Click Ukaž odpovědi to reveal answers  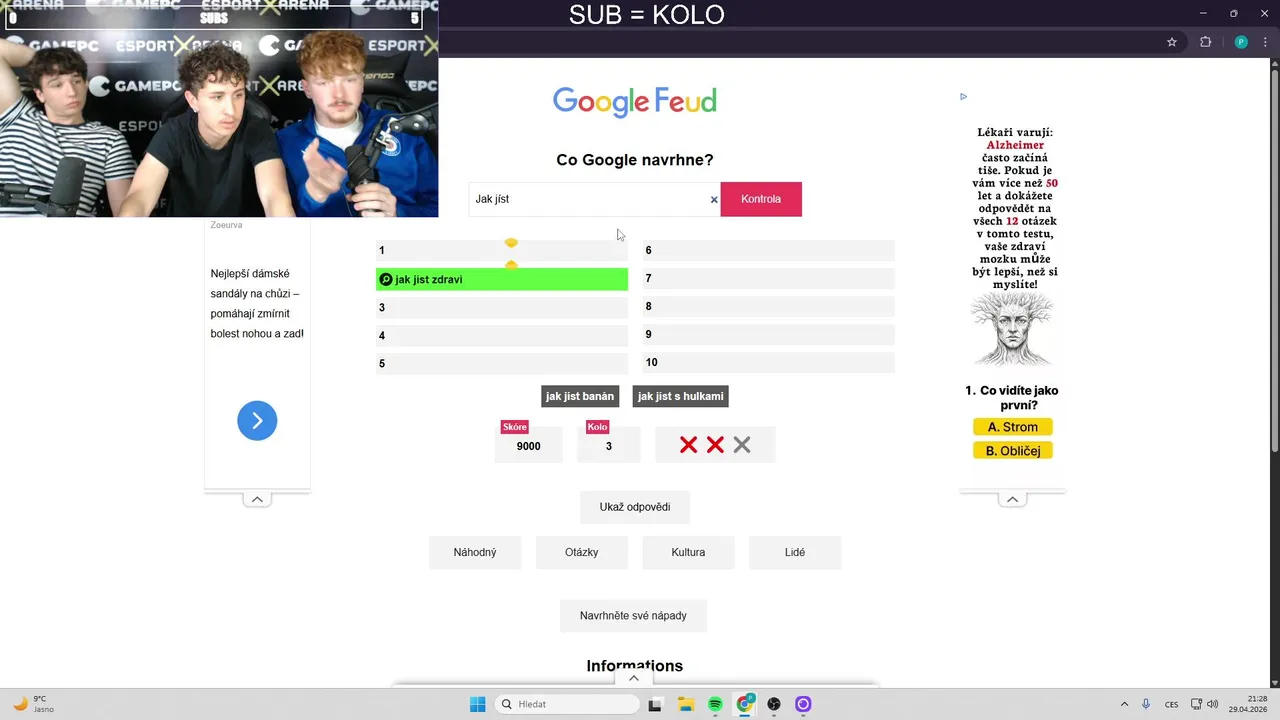[x=635, y=507]
